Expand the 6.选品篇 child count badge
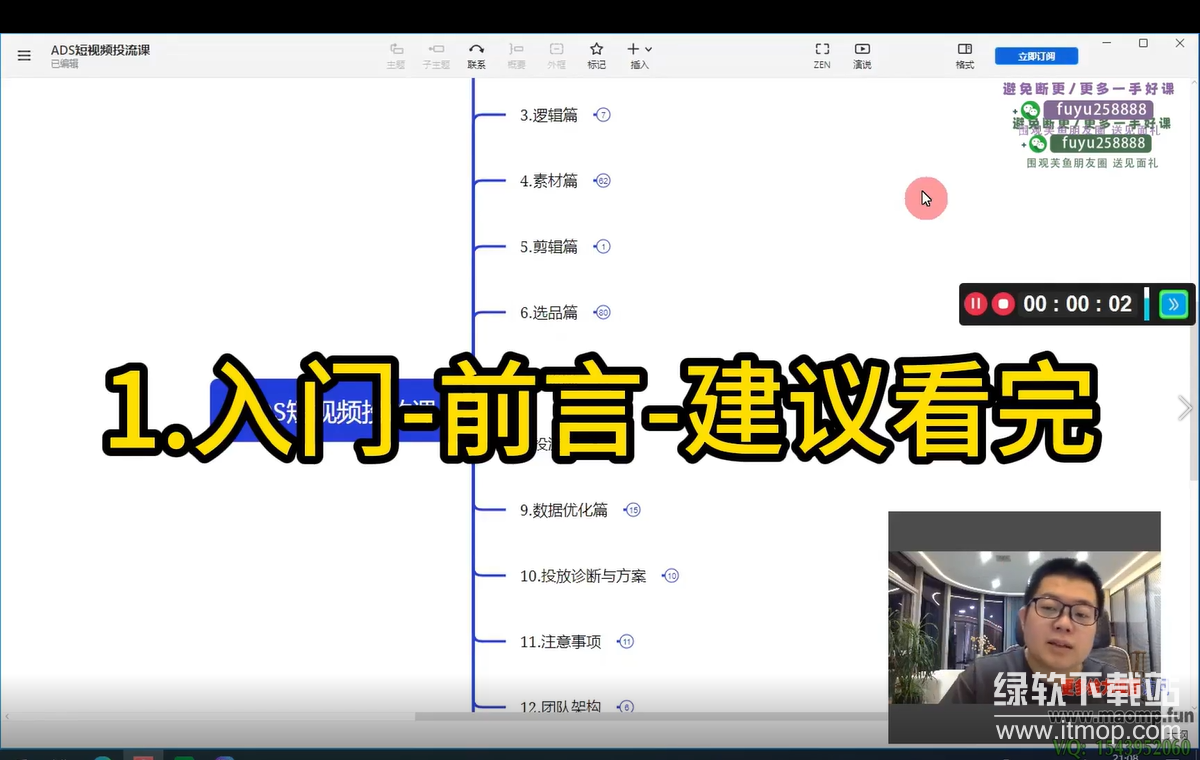Screen dimensions: 1200x760 click(x=602, y=313)
